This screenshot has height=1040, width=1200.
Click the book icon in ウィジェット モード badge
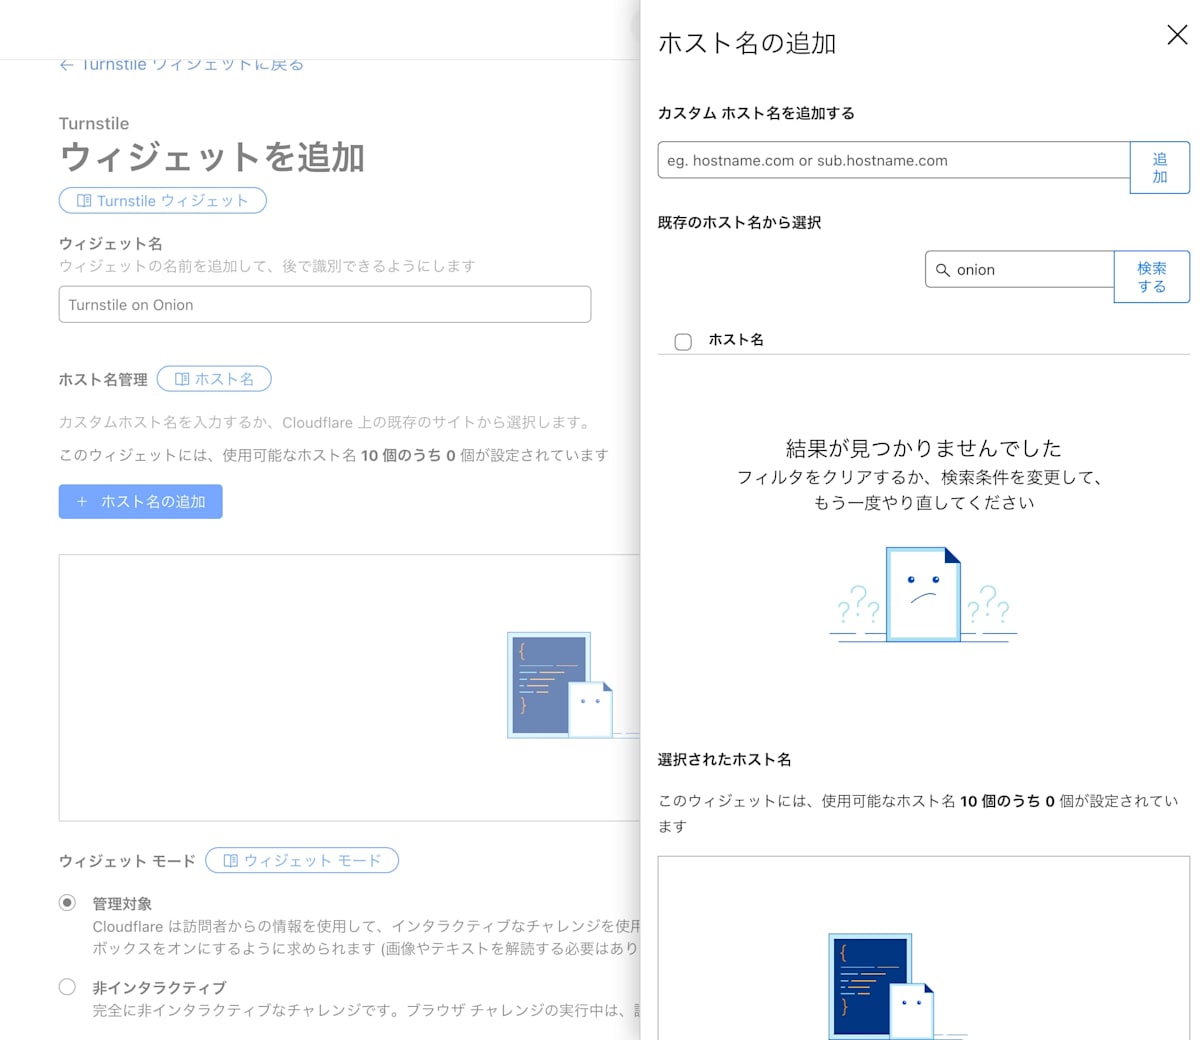coord(230,860)
